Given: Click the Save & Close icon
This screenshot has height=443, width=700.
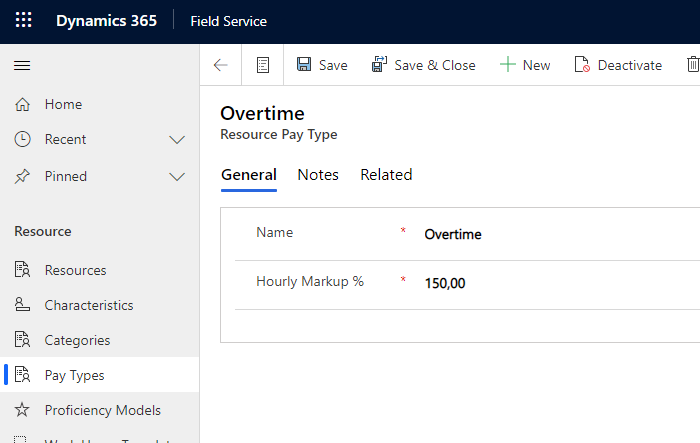Looking at the screenshot, I should pyautogui.click(x=379, y=64).
